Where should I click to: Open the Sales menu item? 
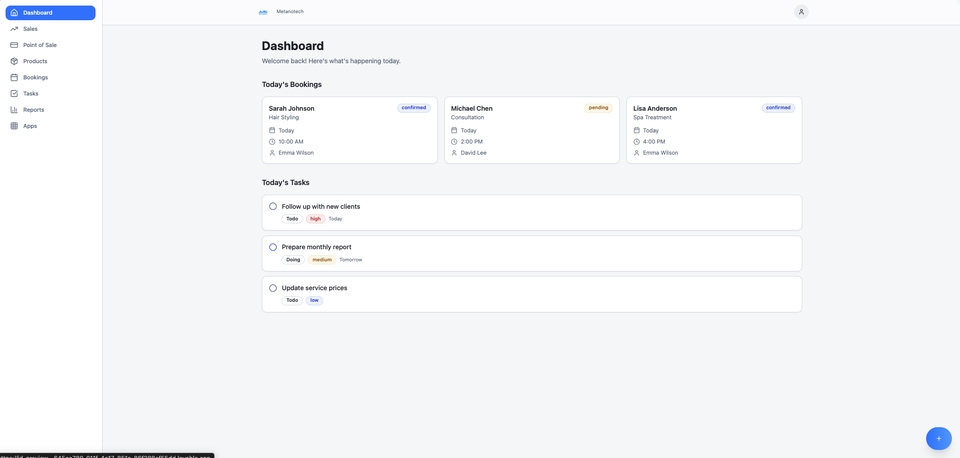pos(31,29)
